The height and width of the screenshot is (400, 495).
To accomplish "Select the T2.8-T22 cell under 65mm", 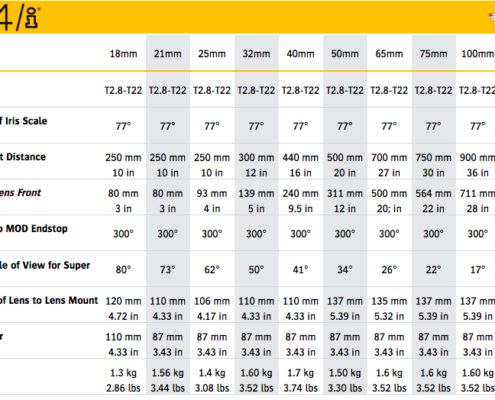I will click(x=389, y=91).
